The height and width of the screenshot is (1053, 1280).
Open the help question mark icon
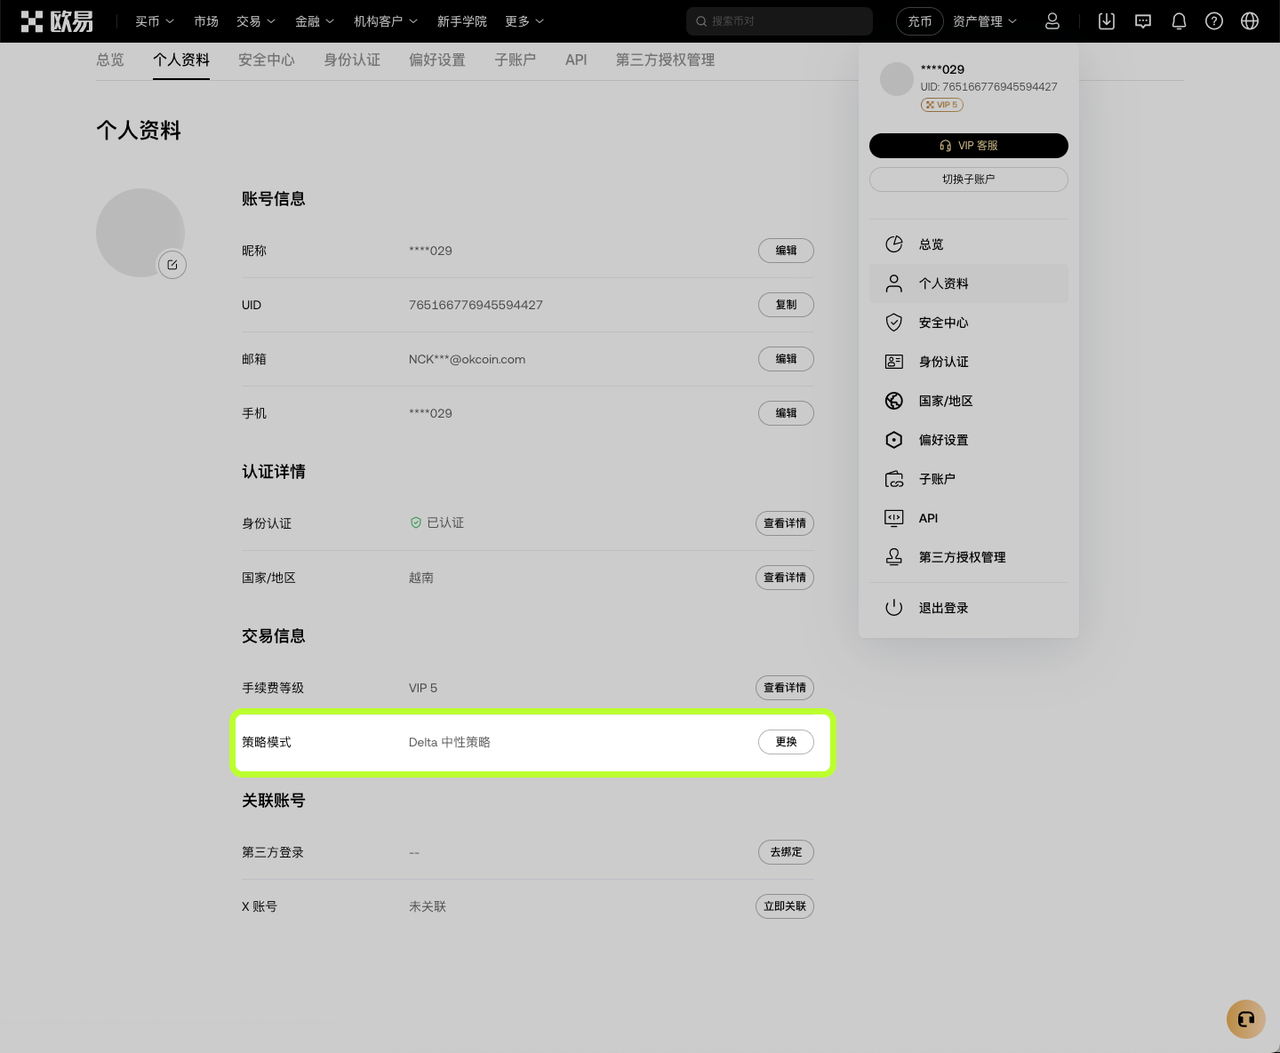[x=1214, y=21]
